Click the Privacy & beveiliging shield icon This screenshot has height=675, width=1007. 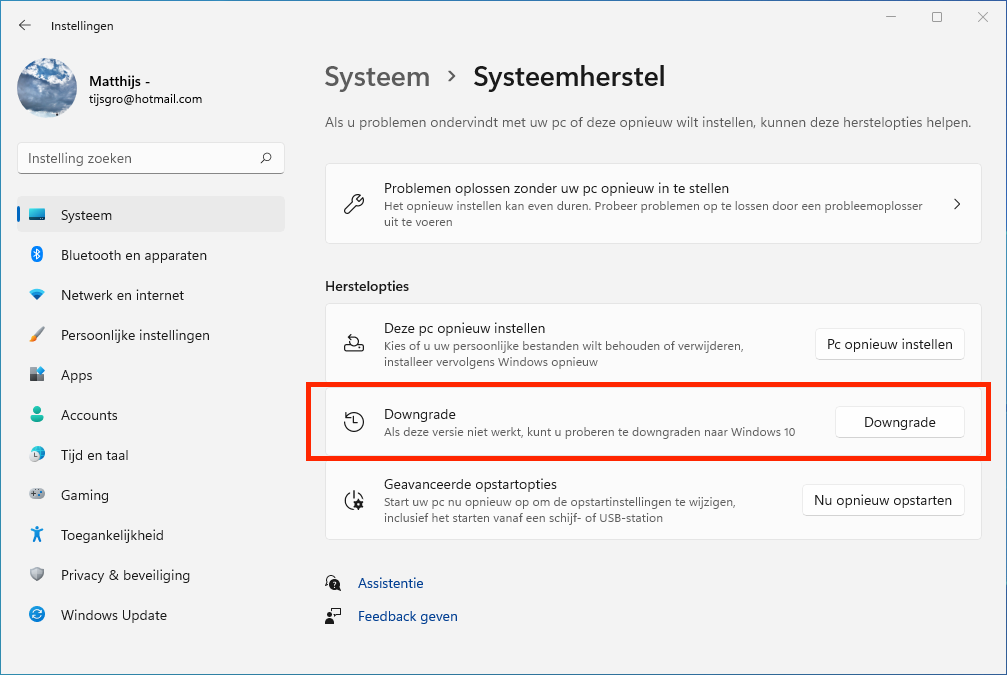pos(37,575)
